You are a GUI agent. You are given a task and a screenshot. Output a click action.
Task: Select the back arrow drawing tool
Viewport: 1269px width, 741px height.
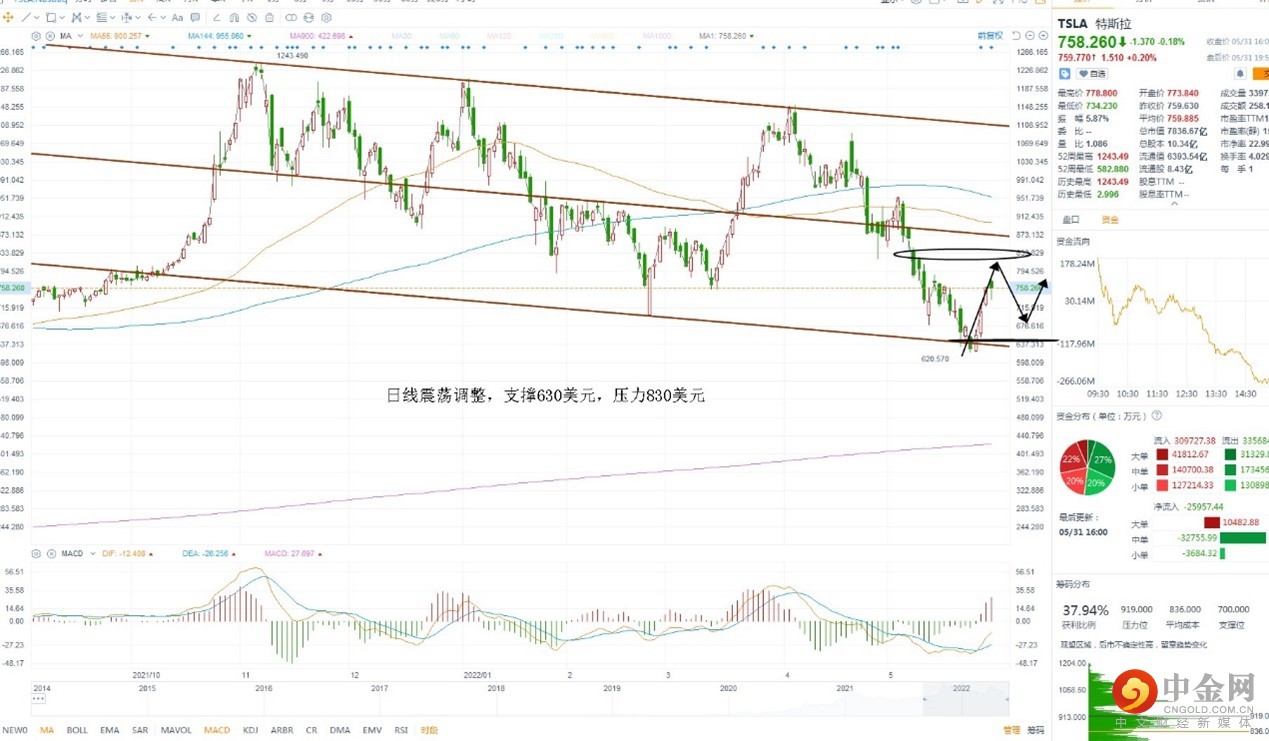(152, 17)
